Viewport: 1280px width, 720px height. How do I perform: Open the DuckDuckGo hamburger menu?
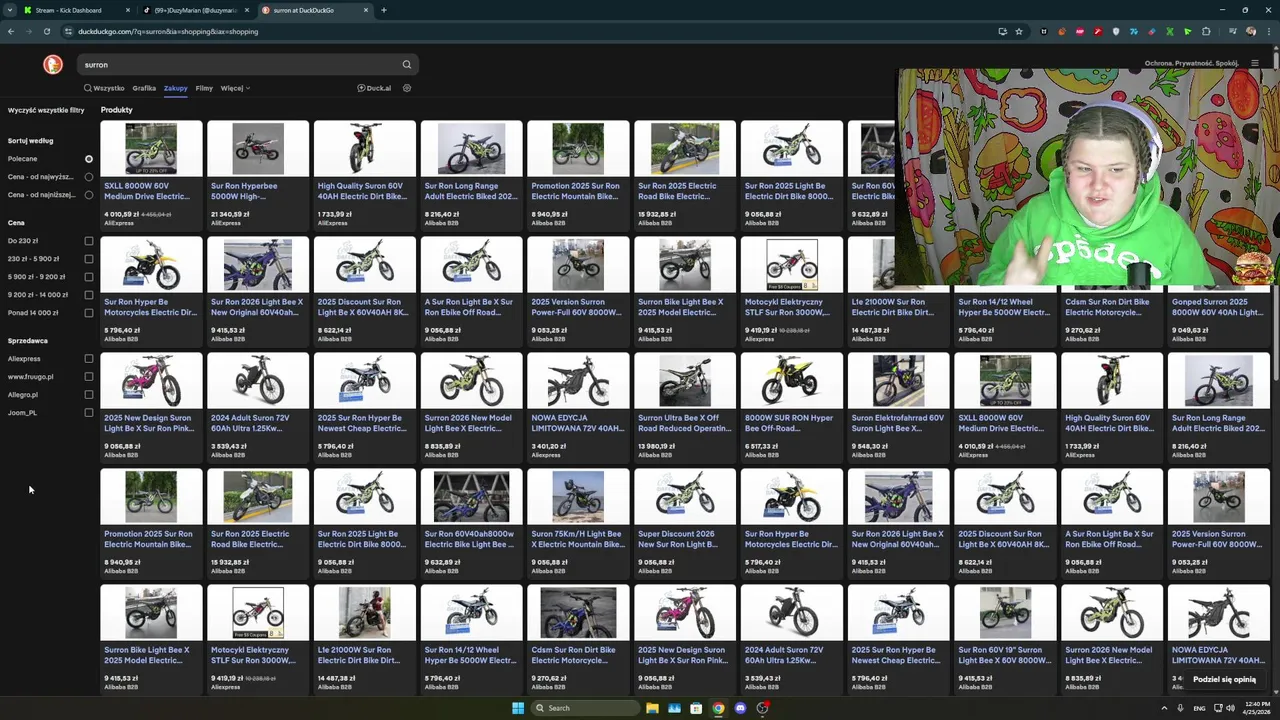point(1255,63)
